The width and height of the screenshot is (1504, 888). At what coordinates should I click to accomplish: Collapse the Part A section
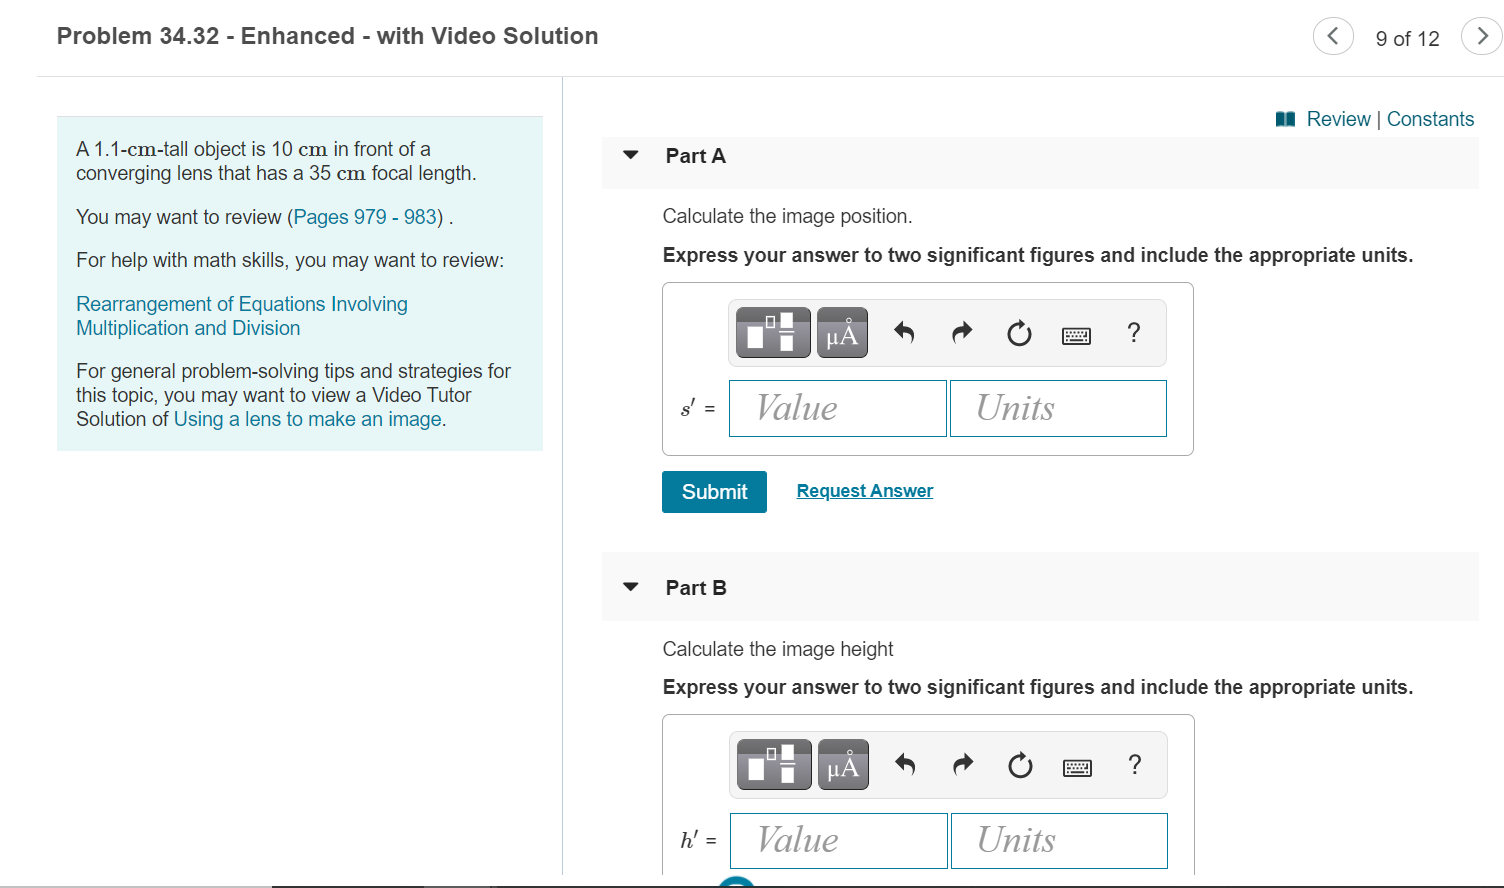(630, 155)
